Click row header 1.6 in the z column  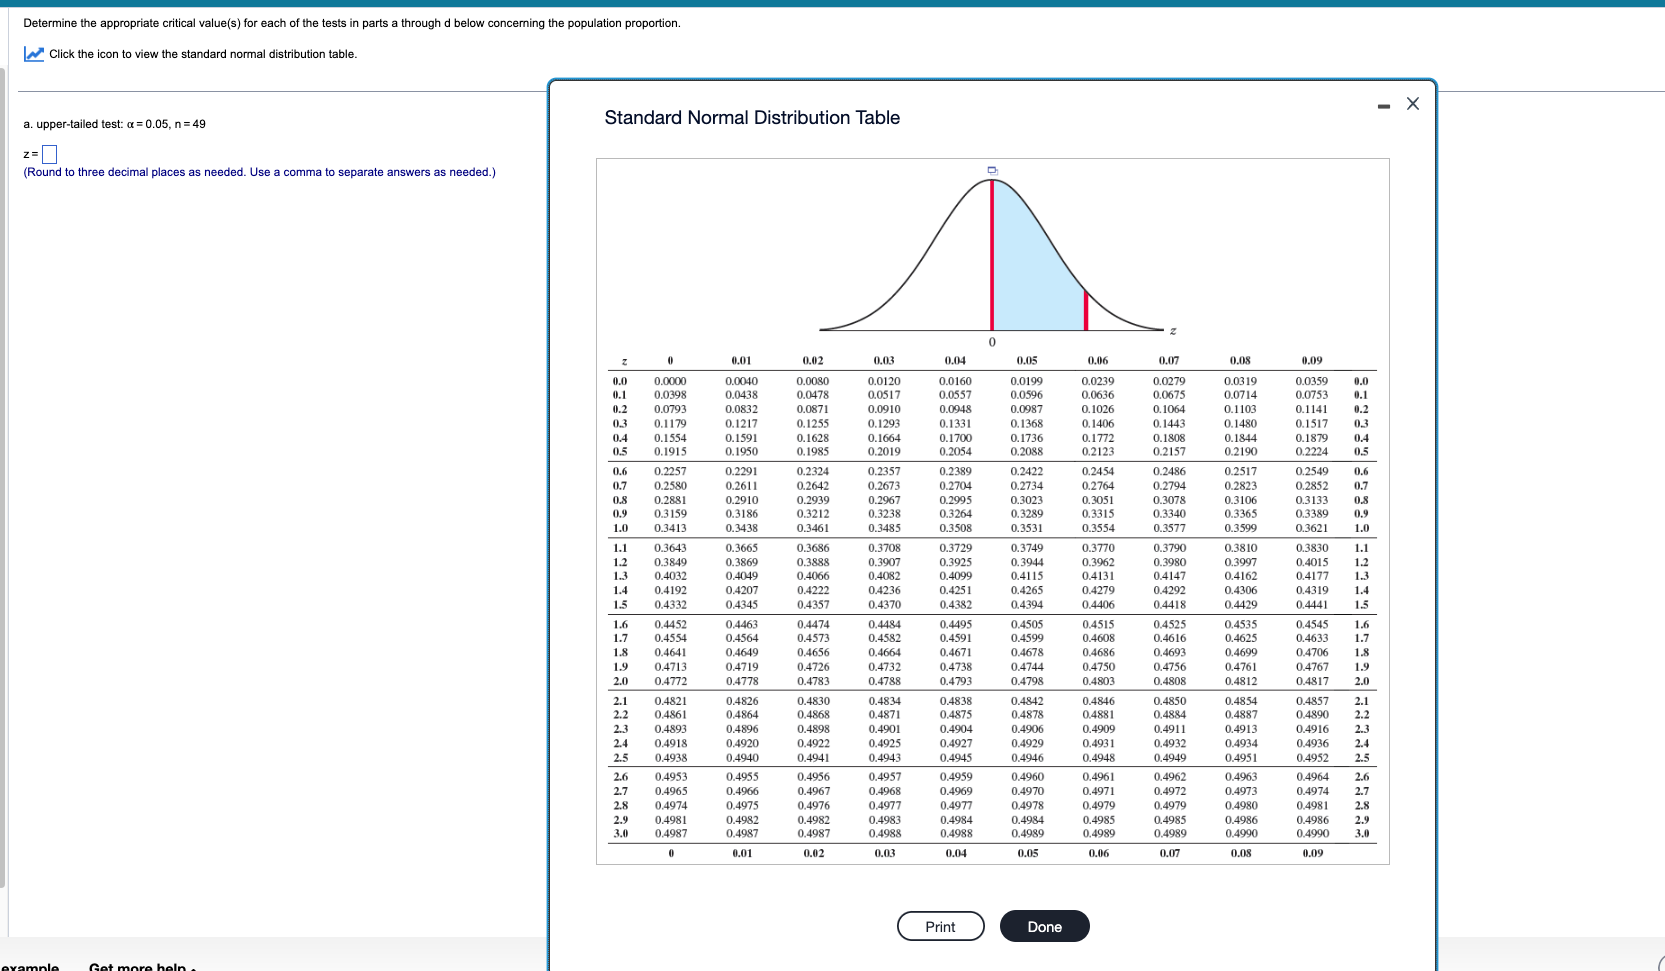click(621, 622)
